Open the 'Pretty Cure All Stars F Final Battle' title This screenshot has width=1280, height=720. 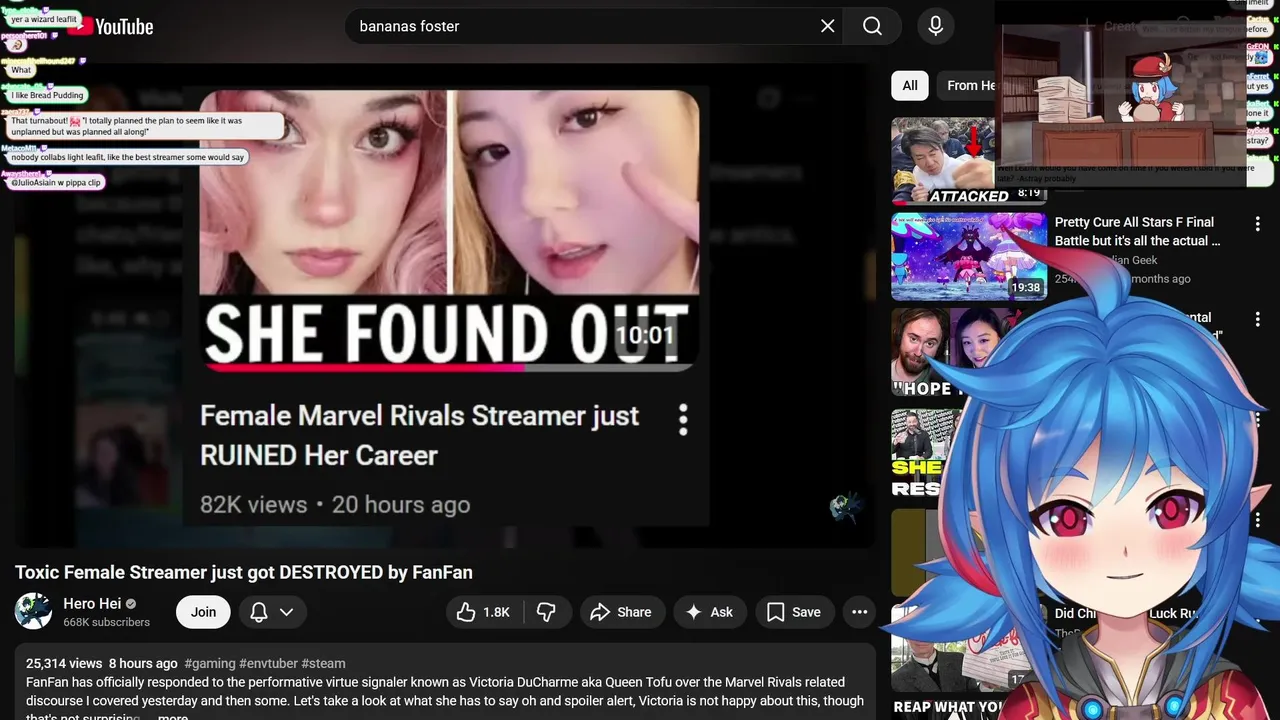coord(1137,231)
